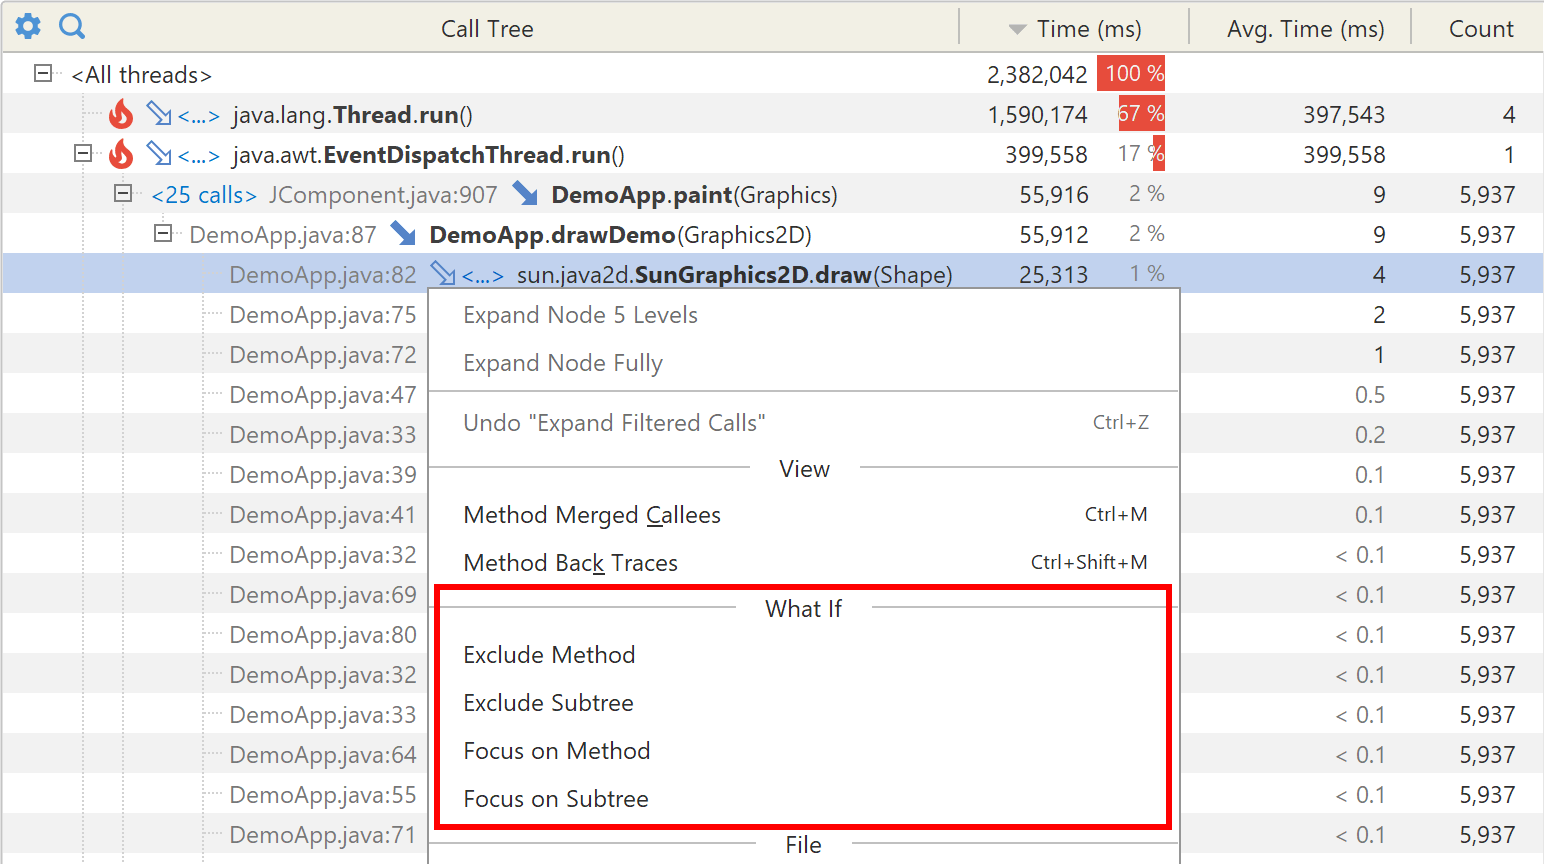Viewport: 1544px width, 864px height.
Task: Choose Expand Node 5 Levels
Action: [804, 315]
